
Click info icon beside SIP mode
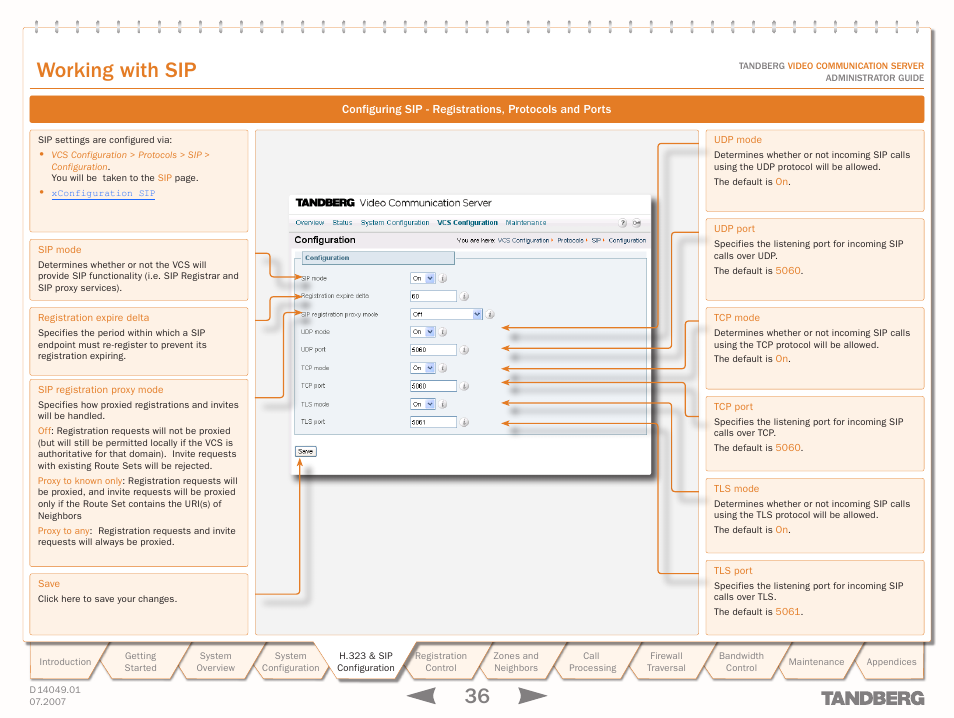pyautogui.click(x=444, y=279)
